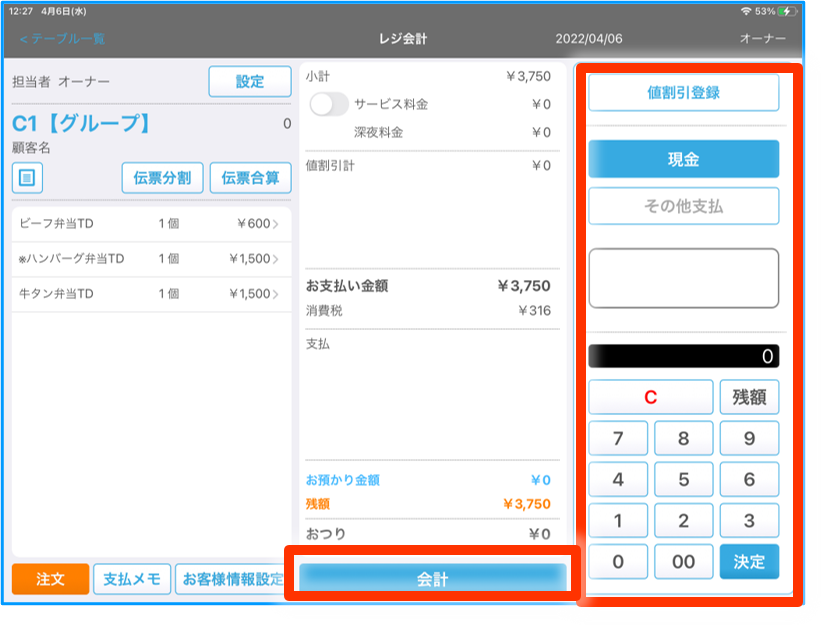Tap keypad digit 8
This screenshot has height=630, width=826.
click(x=683, y=438)
